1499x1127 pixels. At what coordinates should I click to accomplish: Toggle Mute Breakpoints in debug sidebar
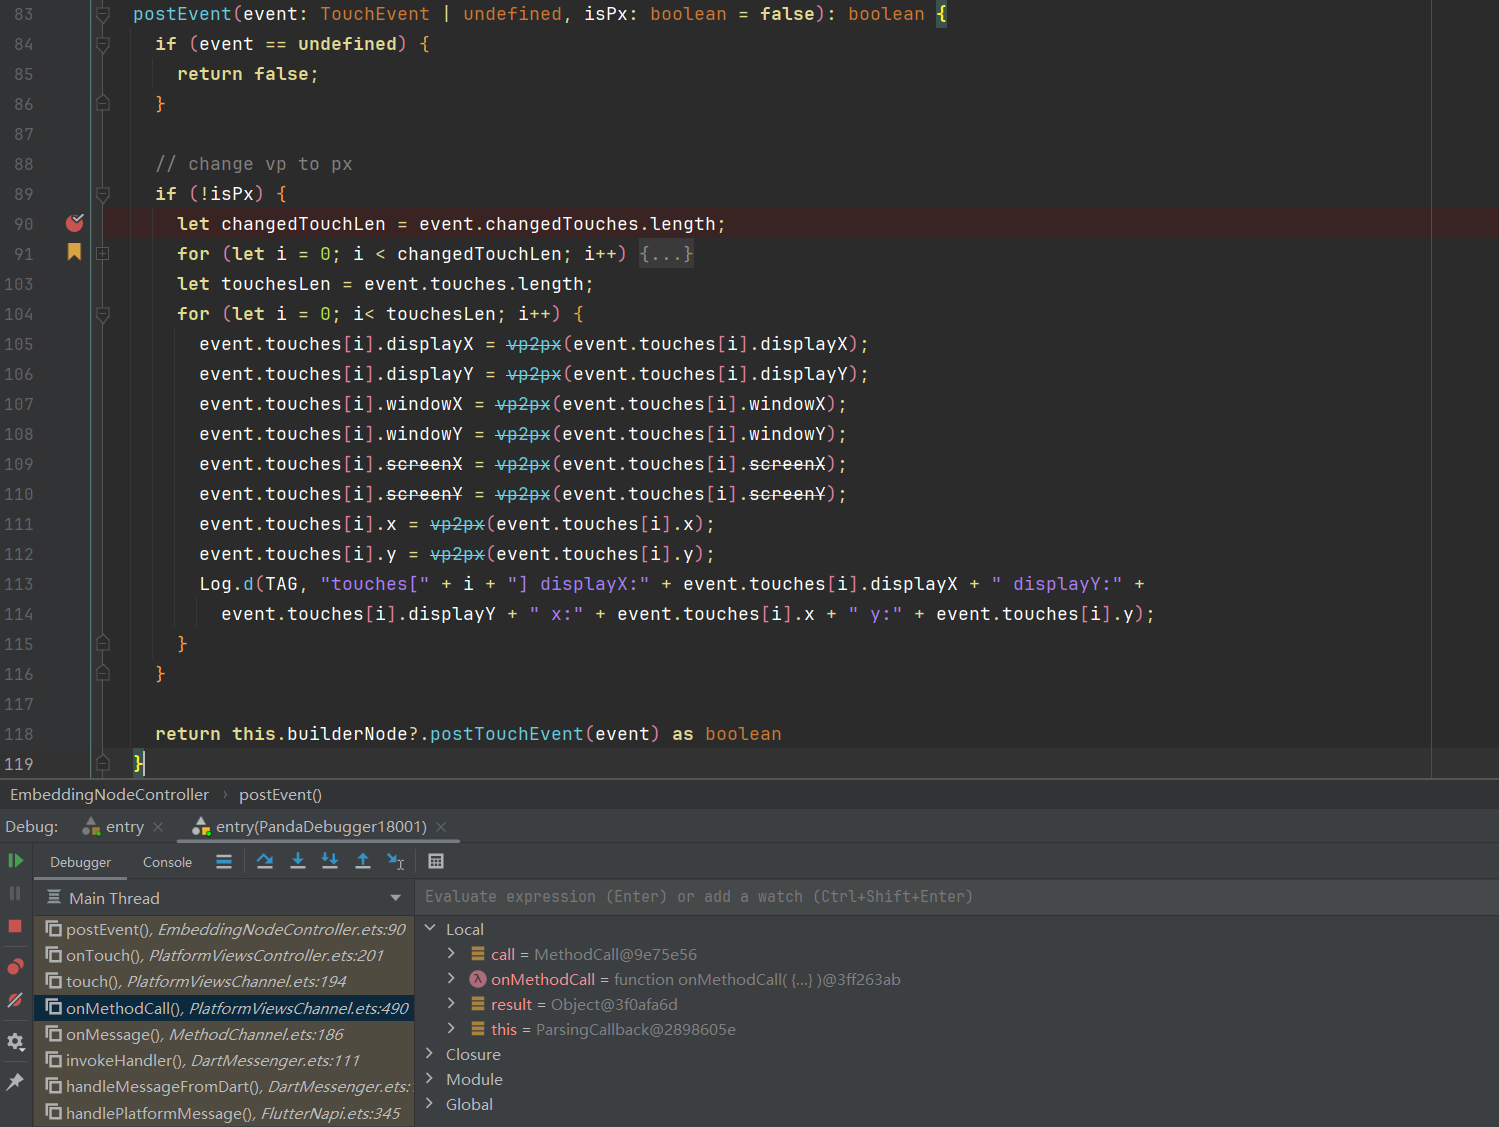coord(15,1000)
